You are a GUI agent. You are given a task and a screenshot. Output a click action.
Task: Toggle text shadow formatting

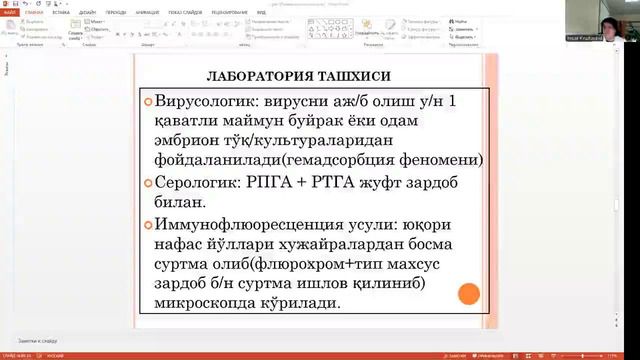pyautogui.click(x=139, y=35)
